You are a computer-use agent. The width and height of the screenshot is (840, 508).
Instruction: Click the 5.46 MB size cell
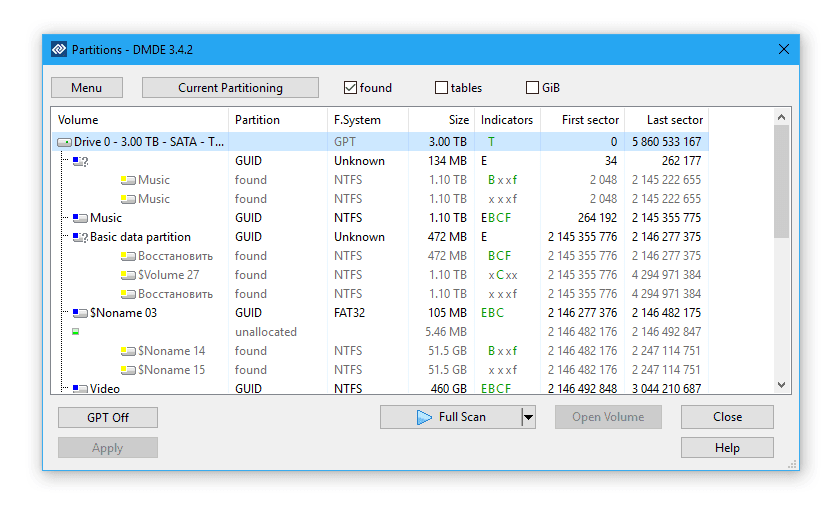tap(446, 332)
